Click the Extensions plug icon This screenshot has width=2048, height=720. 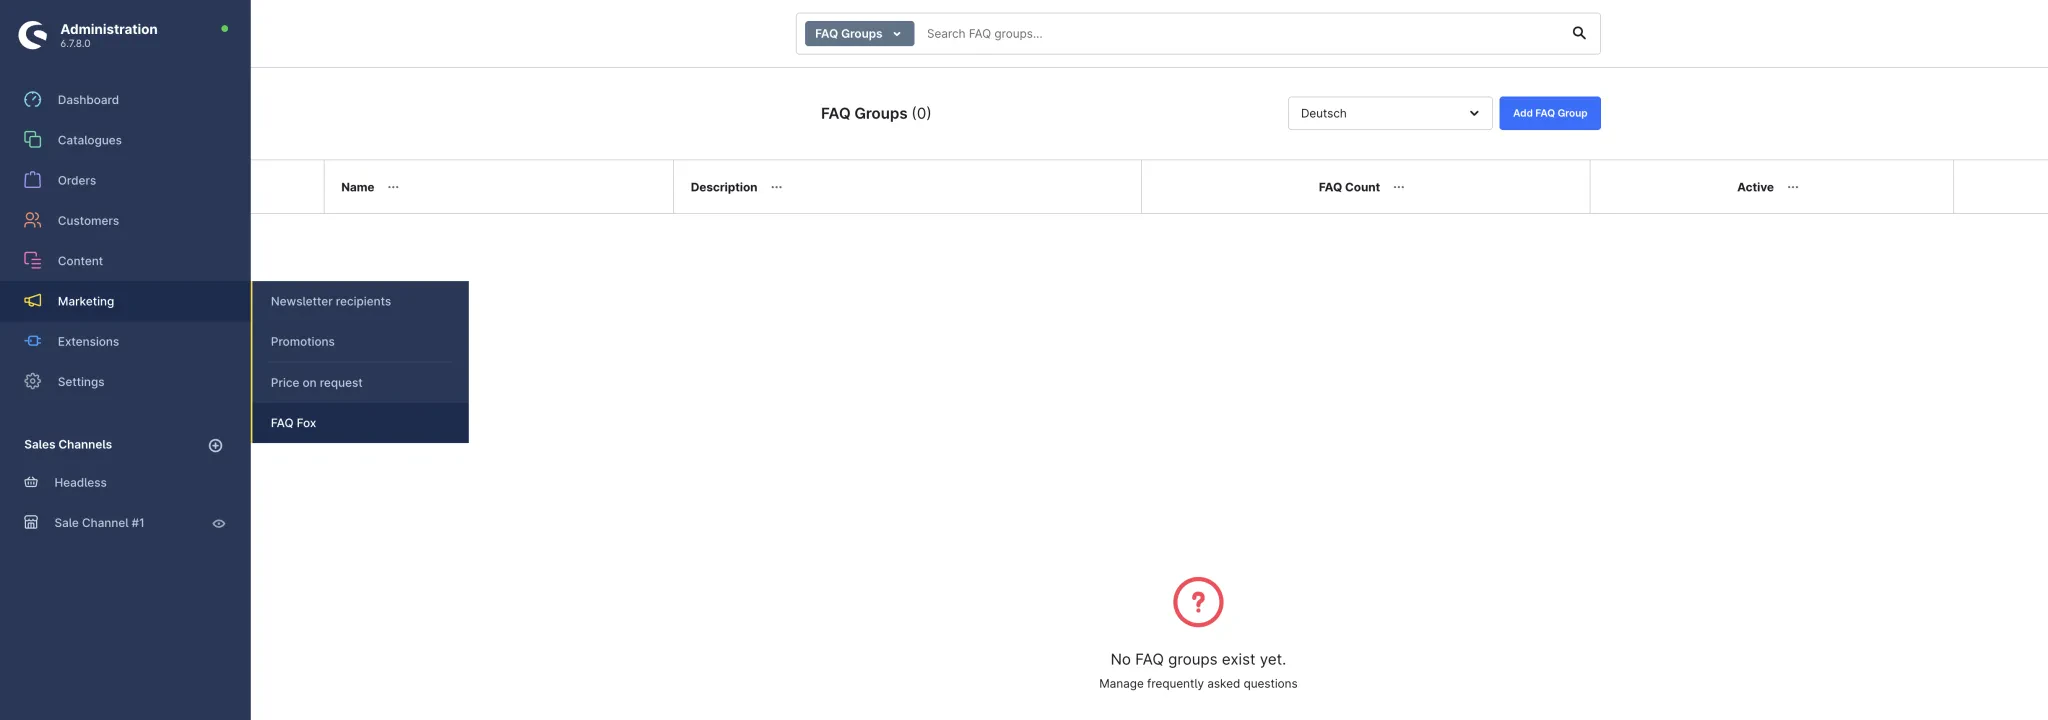[x=33, y=341]
